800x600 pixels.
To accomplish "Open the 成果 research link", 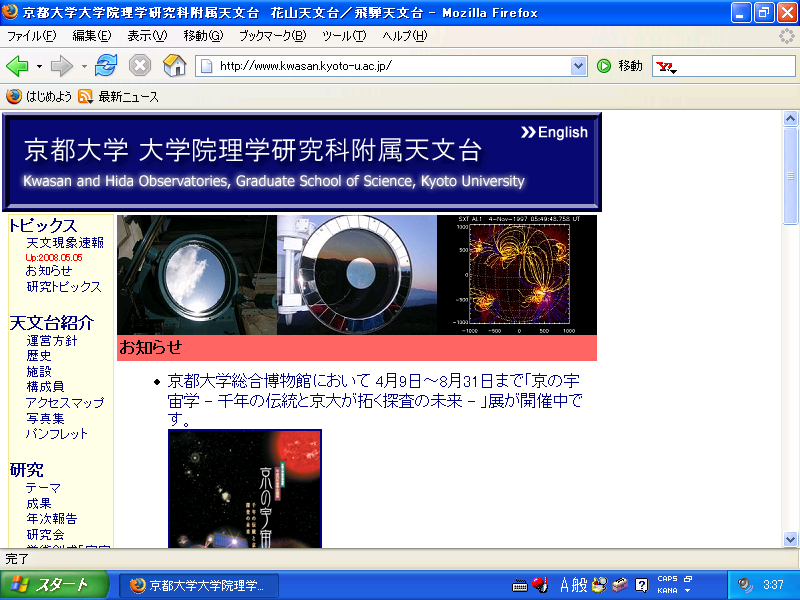I will (39, 504).
